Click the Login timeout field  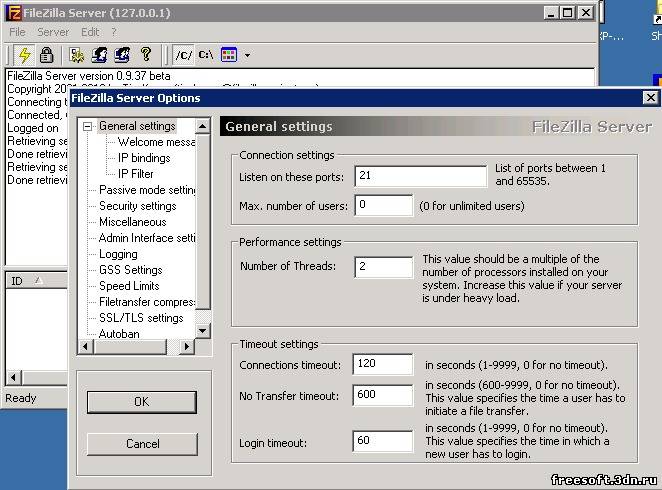point(383,441)
